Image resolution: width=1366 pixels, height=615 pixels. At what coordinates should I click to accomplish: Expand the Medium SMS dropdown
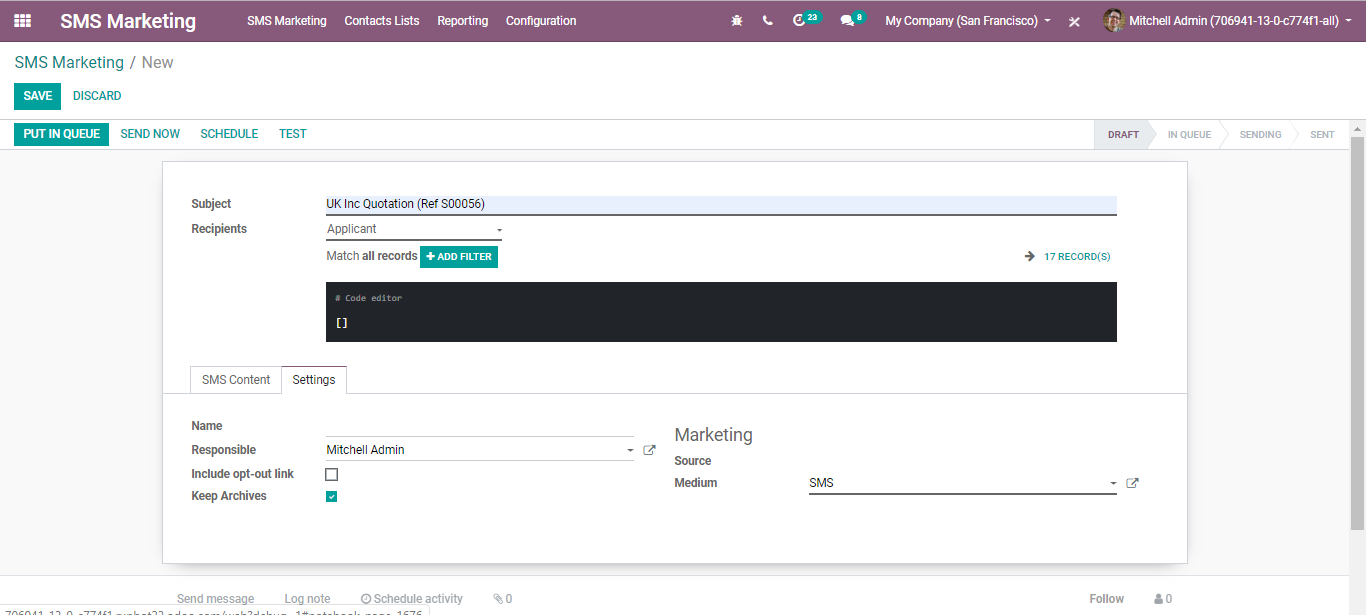[x=963, y=483]
